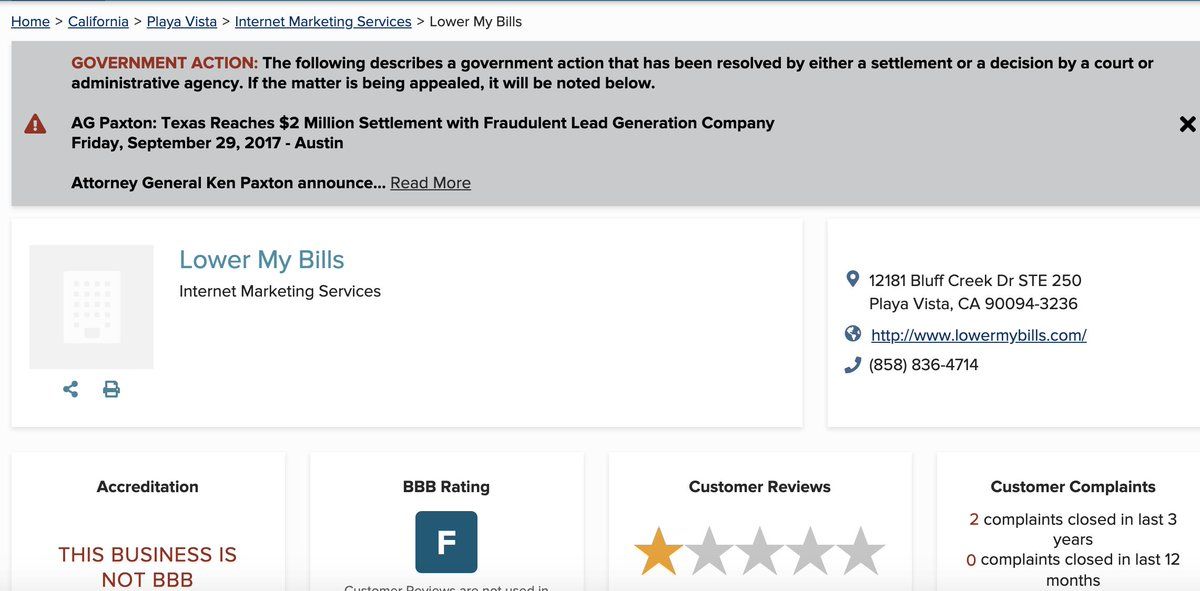Click the share icon under business logo
The width and height of the screenshot is (1200, 591).
(71, 389)
